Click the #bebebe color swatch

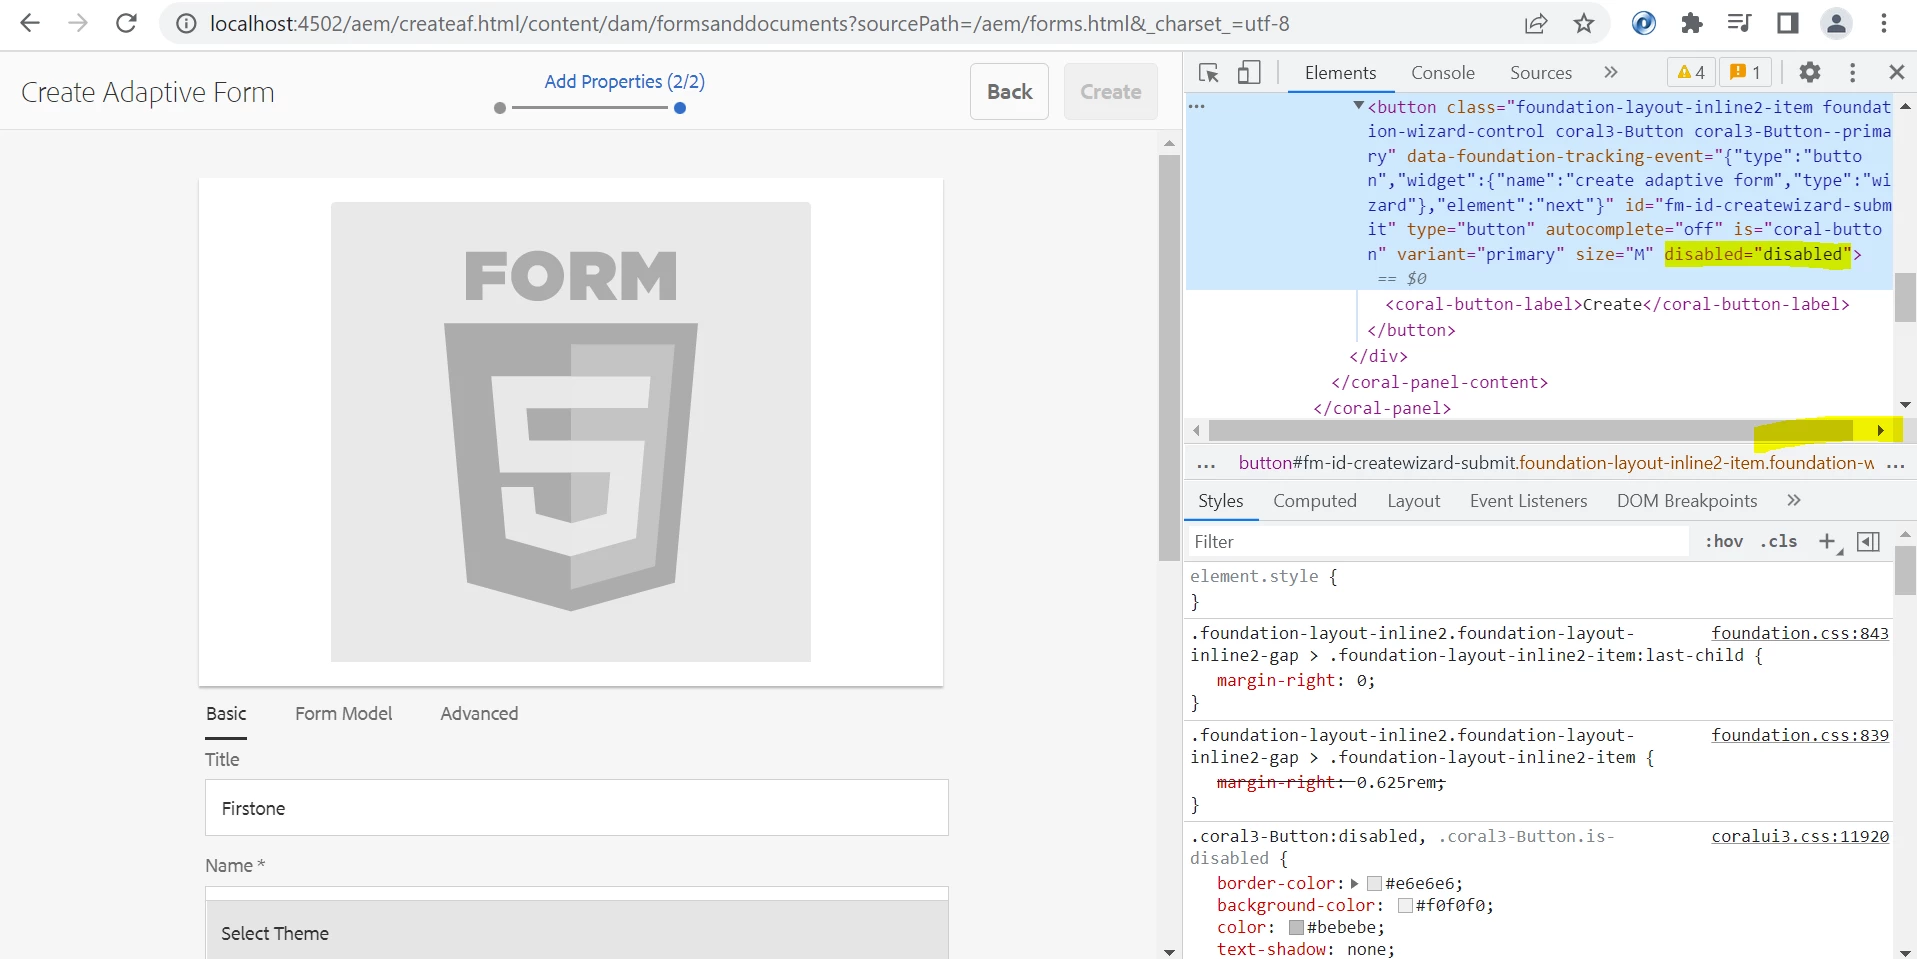1296,927
